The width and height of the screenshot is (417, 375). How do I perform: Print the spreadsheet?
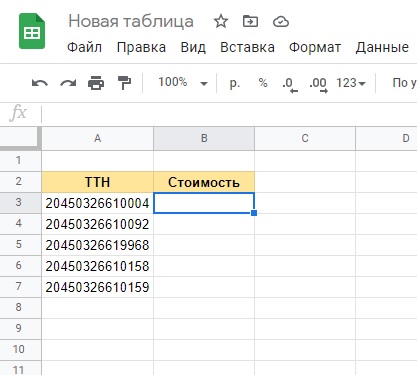pyautogui.click(x=96, y=83)
